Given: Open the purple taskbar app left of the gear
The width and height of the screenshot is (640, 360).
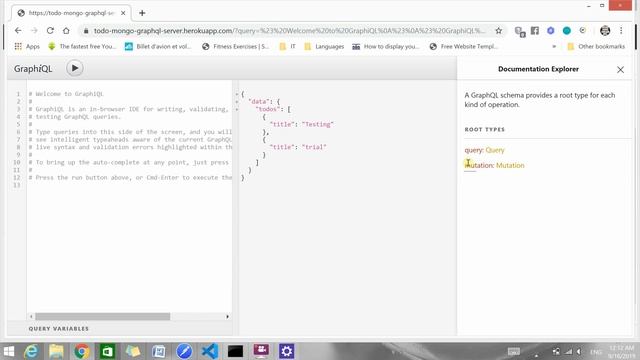Looking at the screenshot, I should (x=261, y=351).
